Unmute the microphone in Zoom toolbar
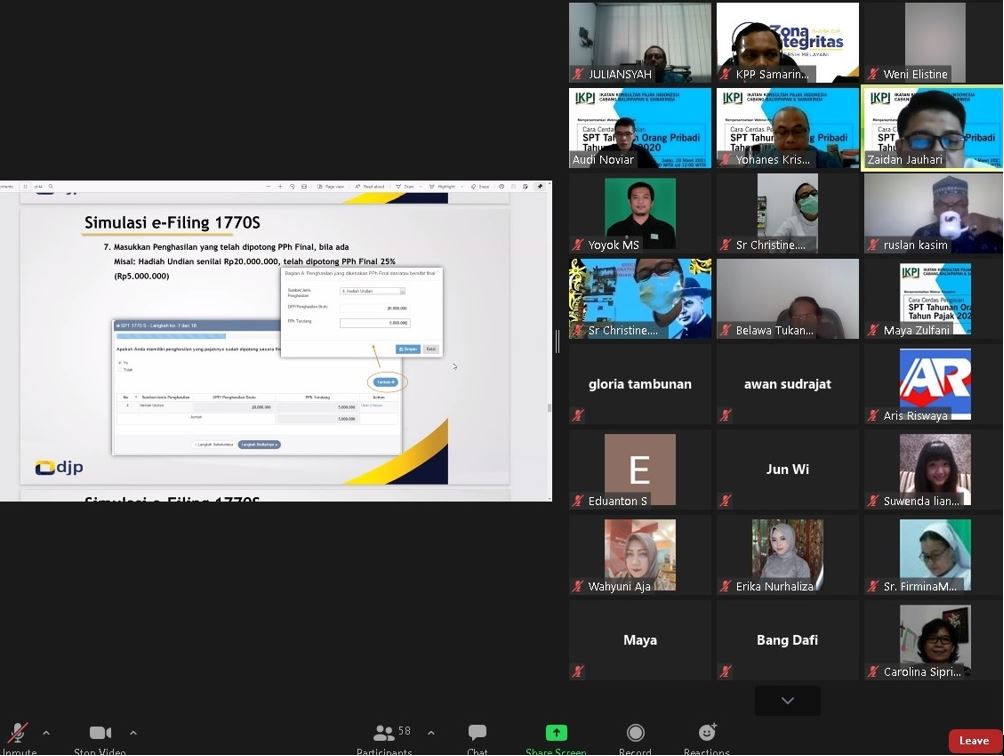Screen dimensions: 1004x756 [17, 734]
